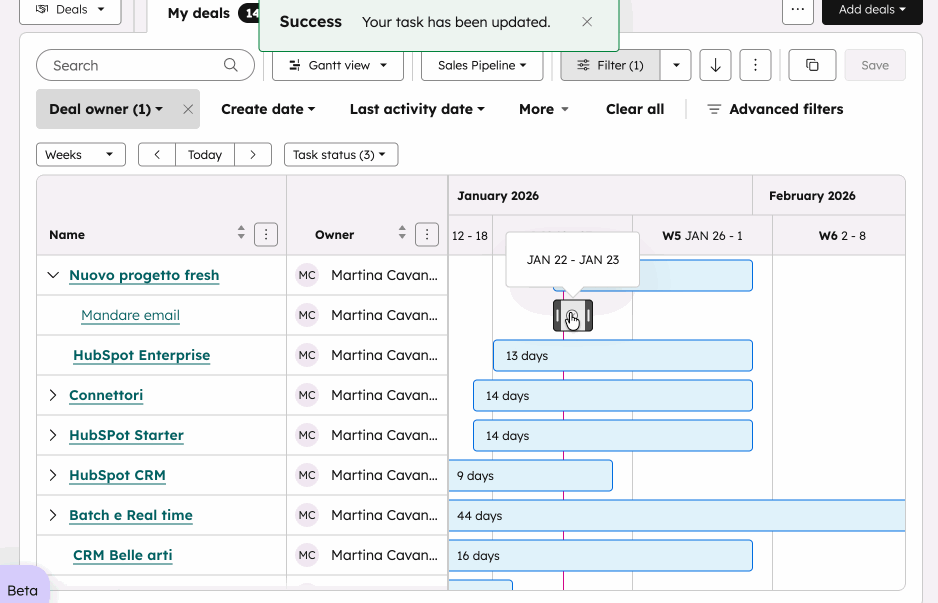Image resolution: width=938 pixels, height=603 pixels.
Task: Sort by the Name column arrows
Action: click(x=241, y=233)
